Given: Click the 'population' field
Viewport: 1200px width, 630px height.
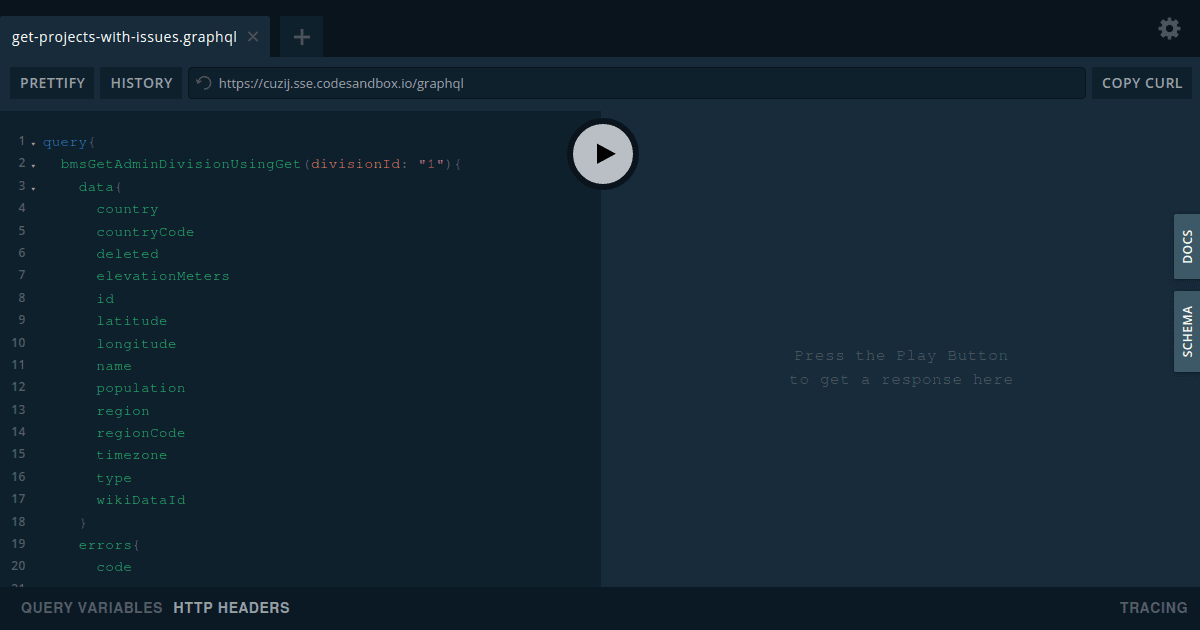Looking at the screenshot, I should click(141, 388).
